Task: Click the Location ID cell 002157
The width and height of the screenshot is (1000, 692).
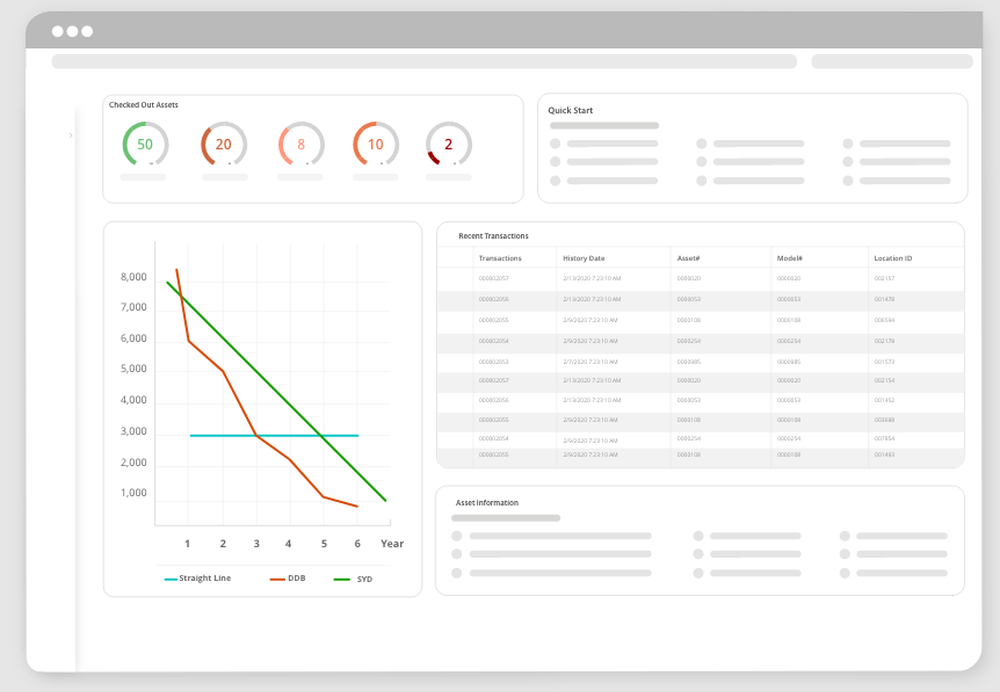Action: coord(885,278)
